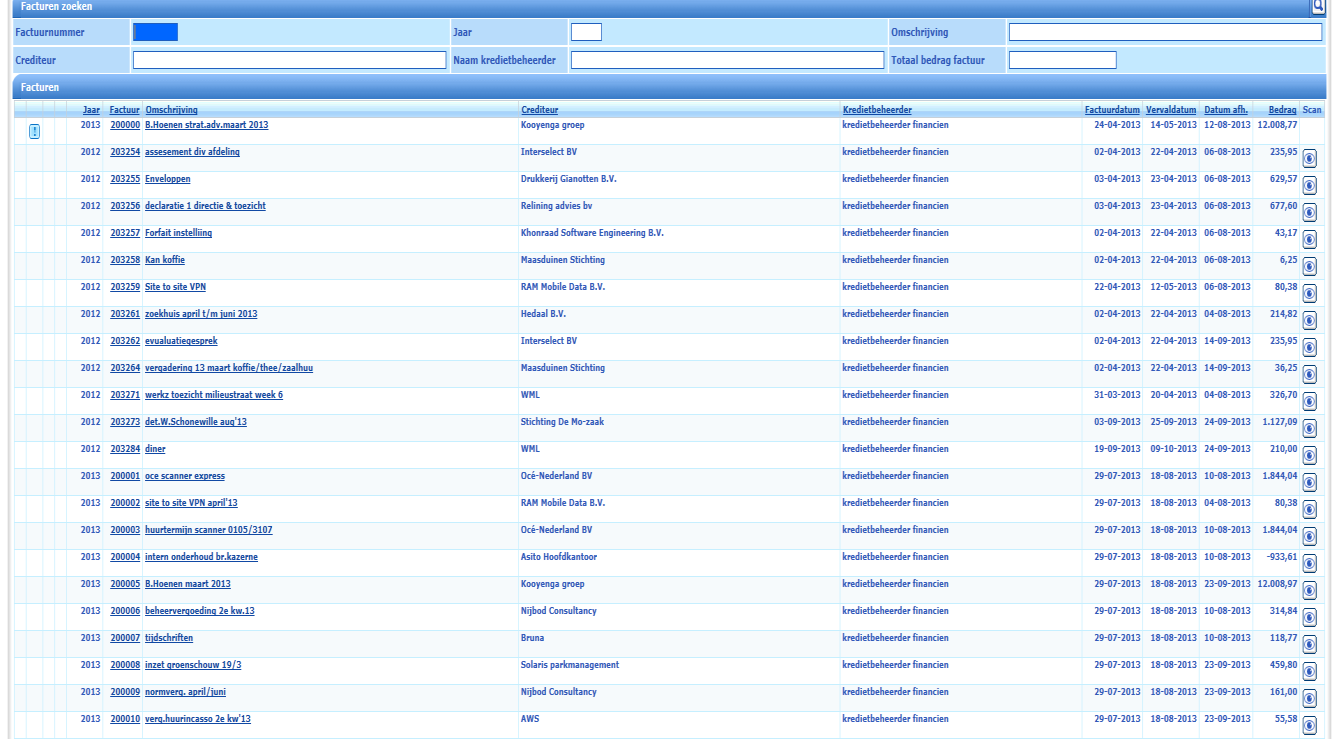Sort by the Kredietbeheerder column header
The height and width of the screenshot is (739, 1339).
(877, 110)
